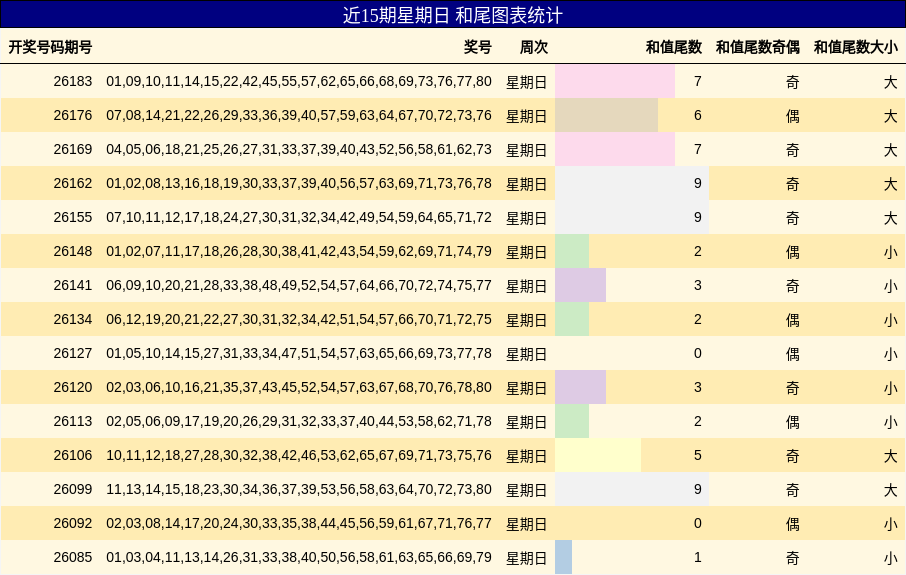Click the 开奖号码期号 column header
The height and width of the screenshot is (575, 906).
tap(50, 47)
